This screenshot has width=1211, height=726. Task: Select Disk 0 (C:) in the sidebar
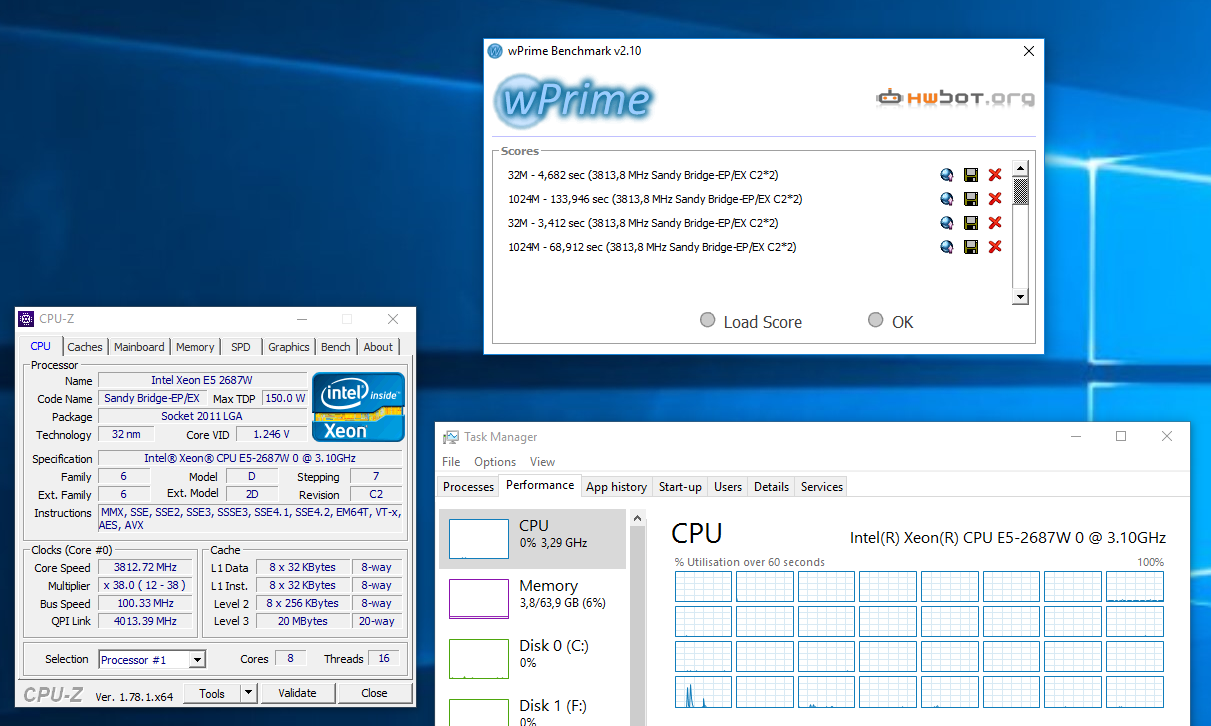click(x=533, y=659)
